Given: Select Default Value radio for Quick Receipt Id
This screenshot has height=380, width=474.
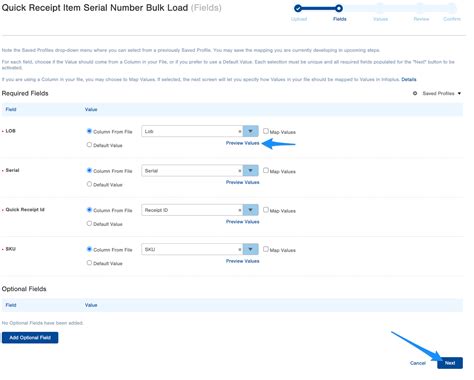Looking at the screenshot, I should (89, 223).
